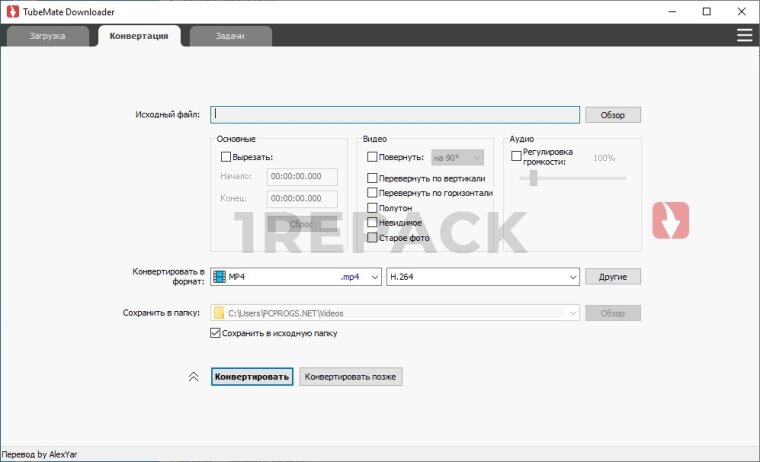Click the MP4 film format icon
Image resolution: width=760 pixels, height=462 pixels.
click(x=219, y=276)
